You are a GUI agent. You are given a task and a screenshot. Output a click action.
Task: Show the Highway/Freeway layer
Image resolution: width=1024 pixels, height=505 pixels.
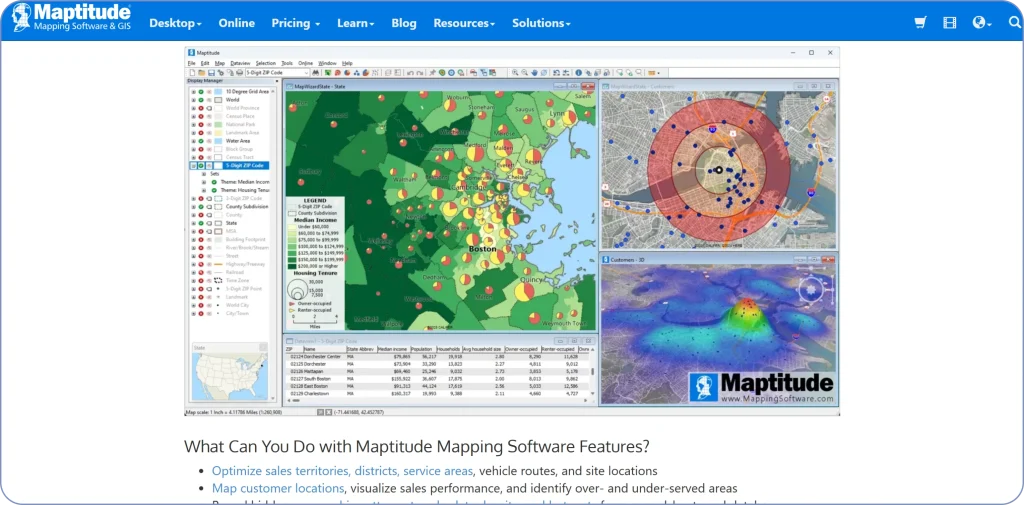[x=202, y=264]
